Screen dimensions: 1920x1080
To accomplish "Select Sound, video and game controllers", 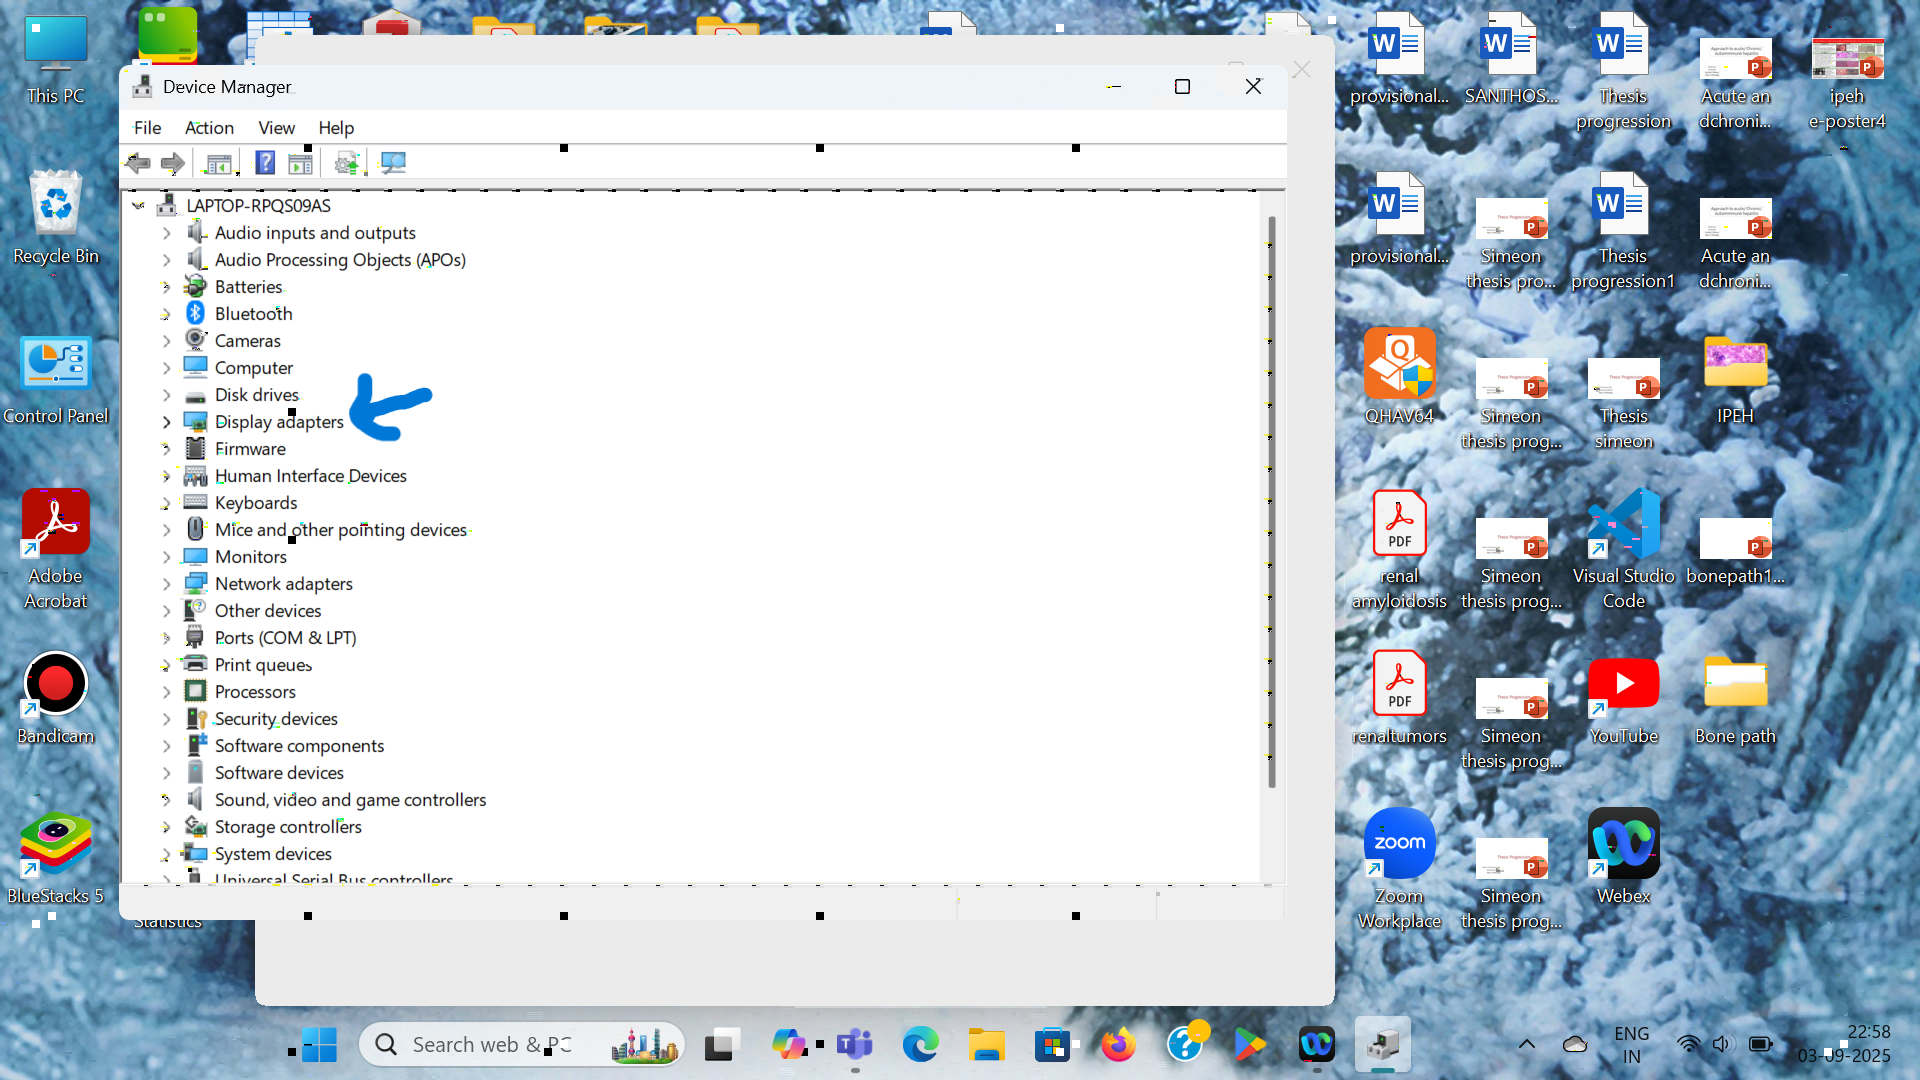I will point(350,800).
